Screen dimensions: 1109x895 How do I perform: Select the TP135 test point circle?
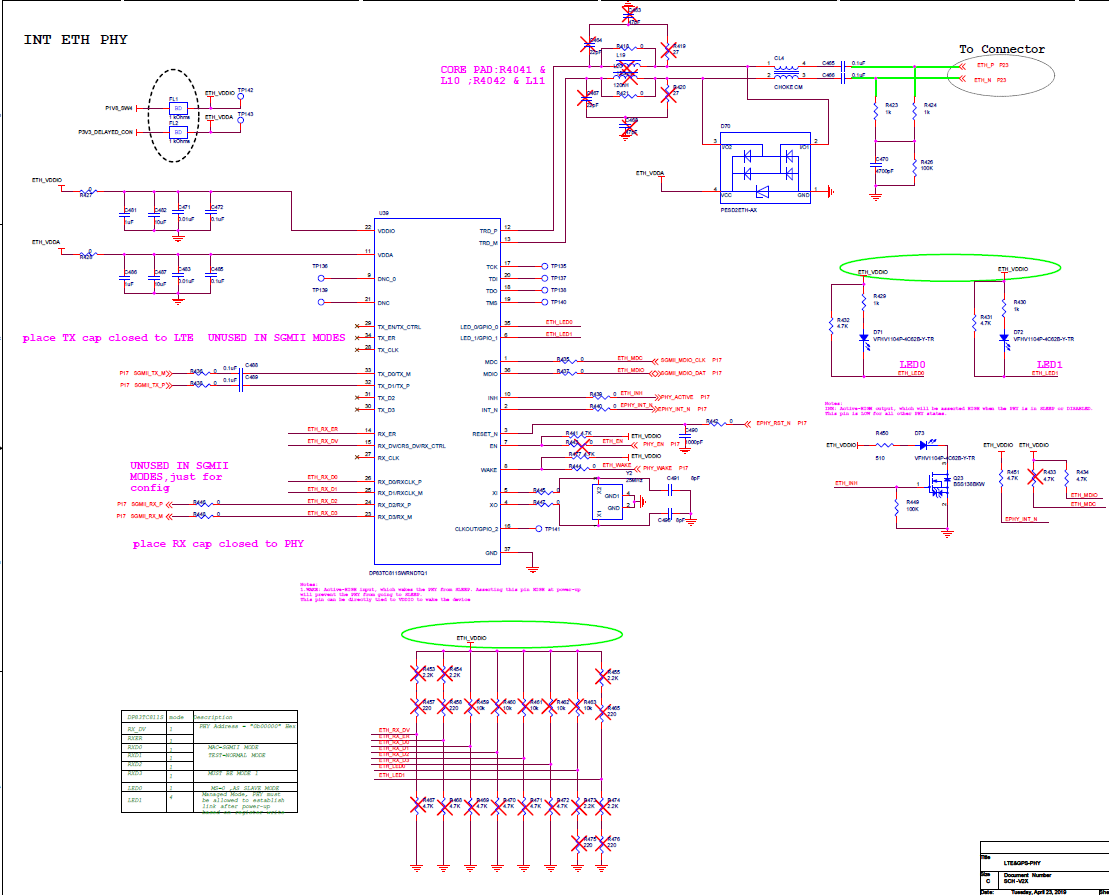545,266
